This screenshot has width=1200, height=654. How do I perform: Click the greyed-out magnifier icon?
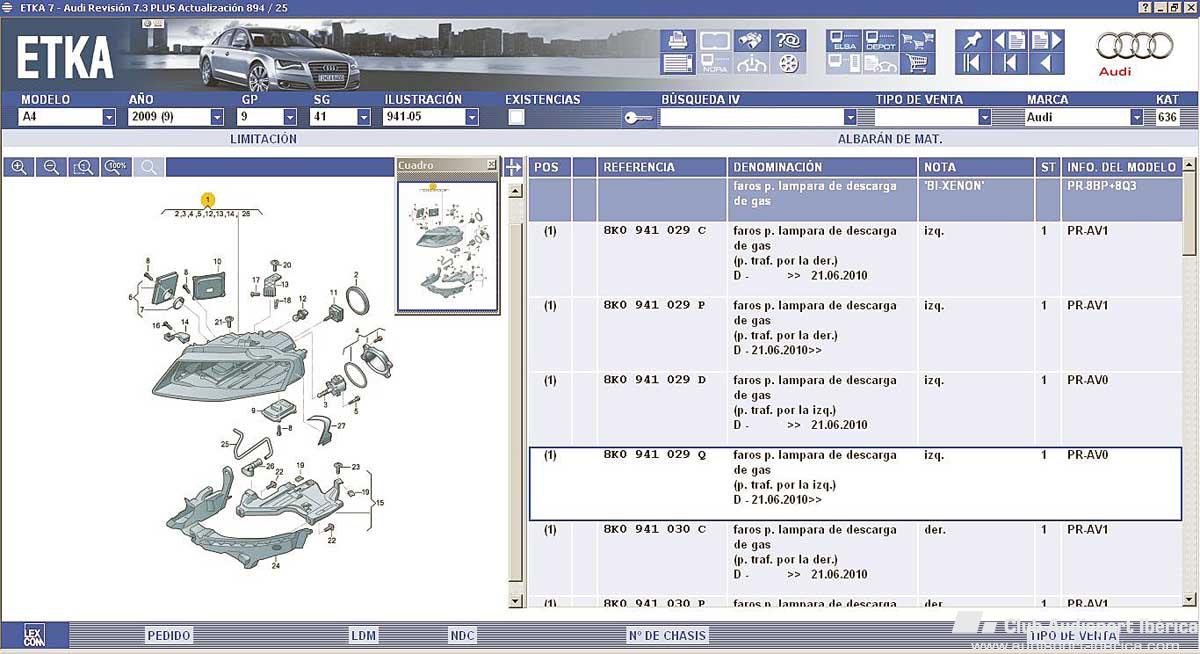(149, 167)
